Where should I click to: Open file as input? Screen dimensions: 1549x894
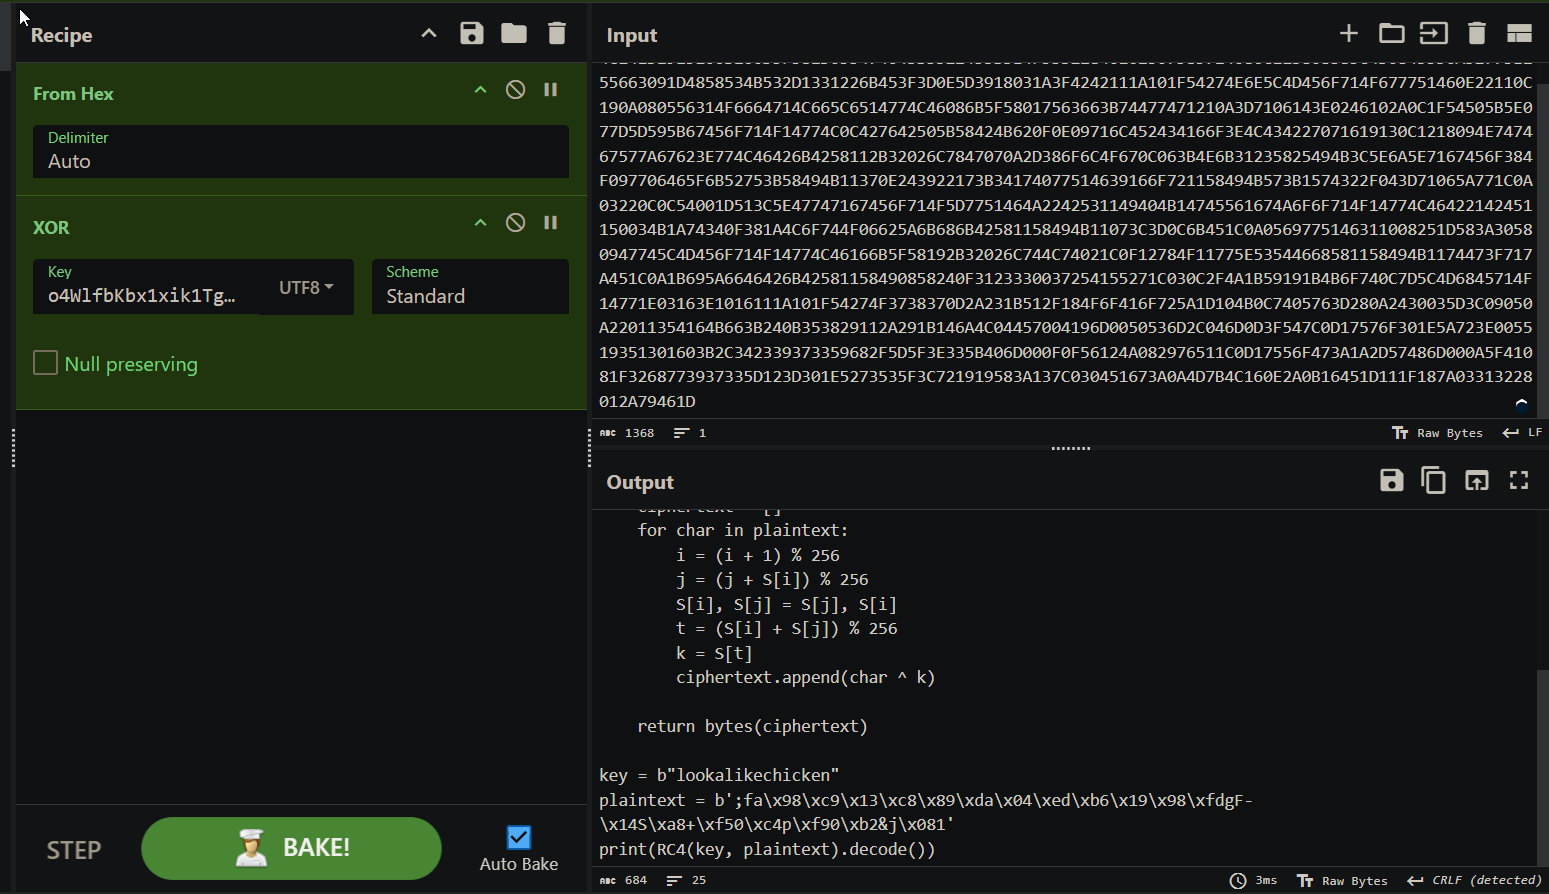point(1434,34)
